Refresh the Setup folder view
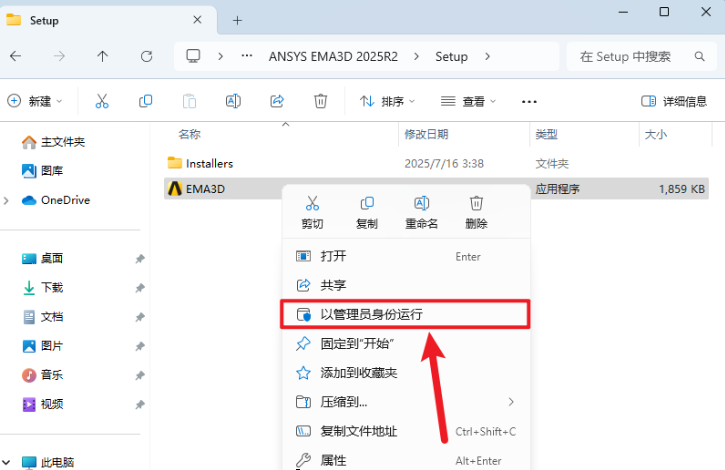The height and width of the screenshot is (470, 725). [147, 56]
